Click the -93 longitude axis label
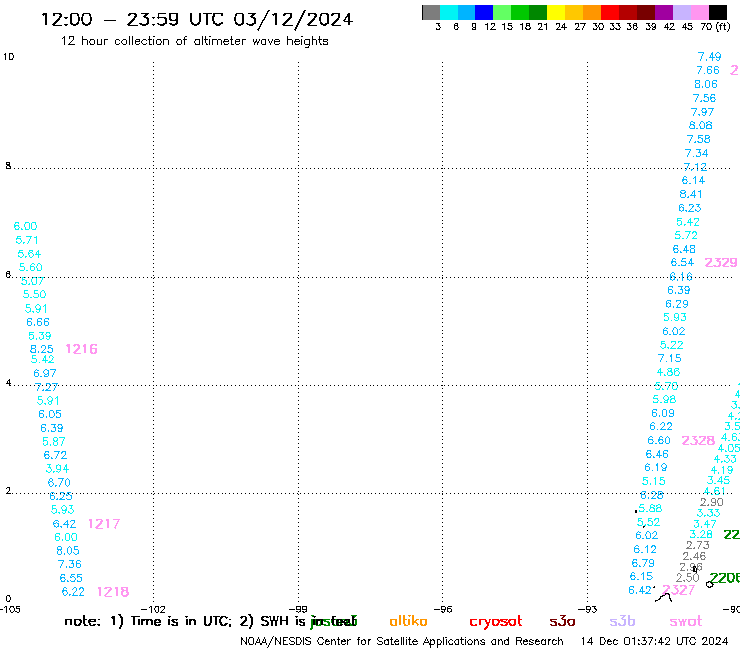This screenshot has width=740, height=650. (x=587, y=609)
